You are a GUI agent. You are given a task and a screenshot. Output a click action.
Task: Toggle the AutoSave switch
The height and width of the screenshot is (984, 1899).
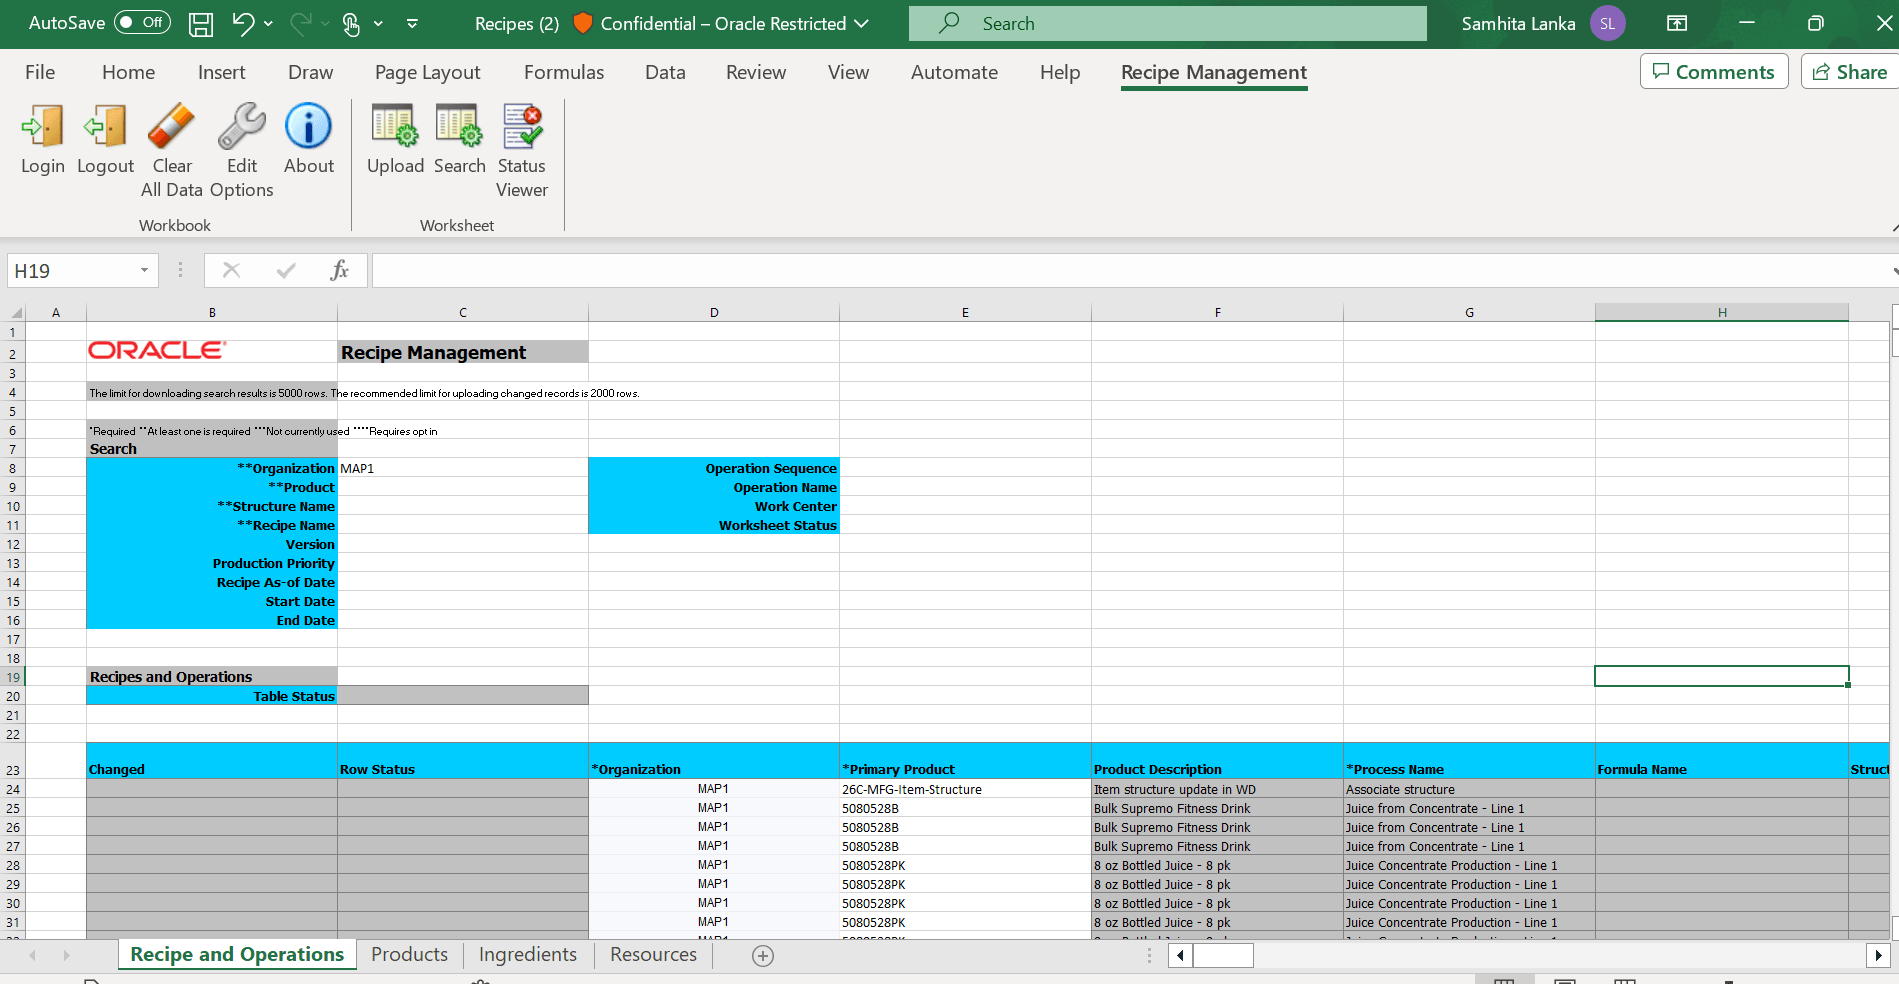(142, 22)
